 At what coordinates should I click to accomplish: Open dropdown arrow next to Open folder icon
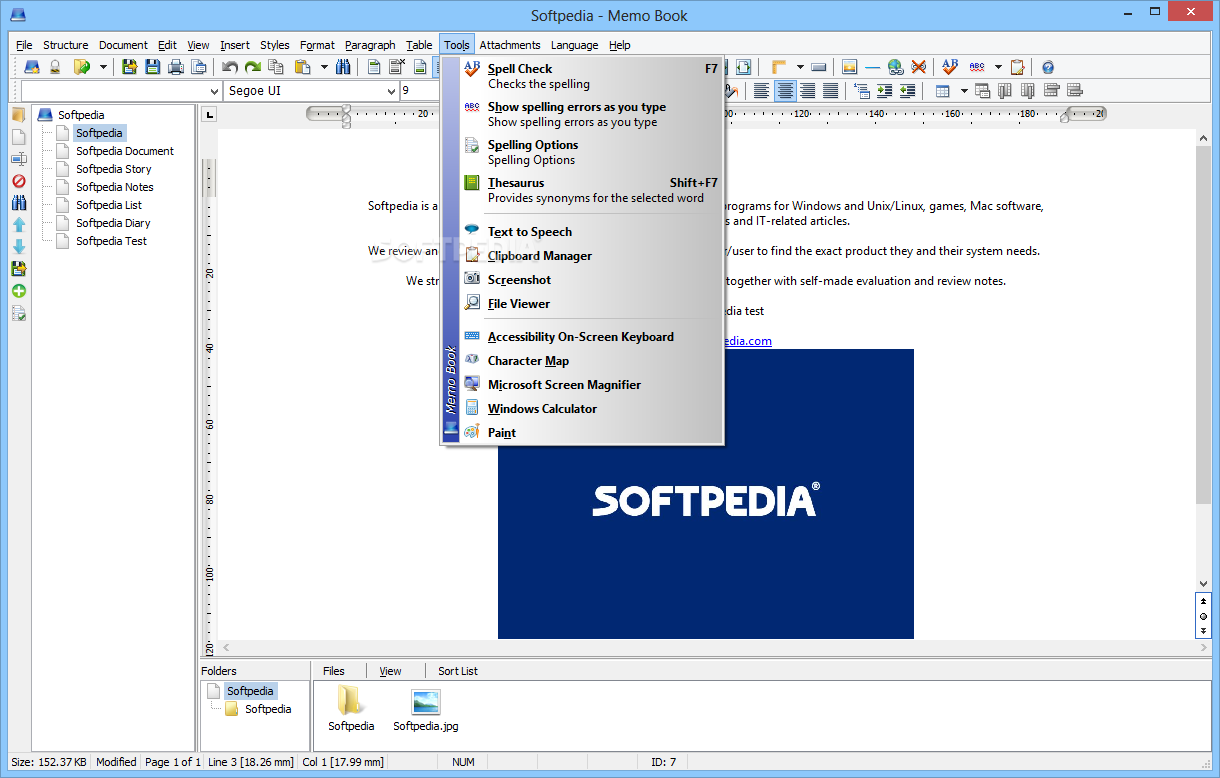103,67
